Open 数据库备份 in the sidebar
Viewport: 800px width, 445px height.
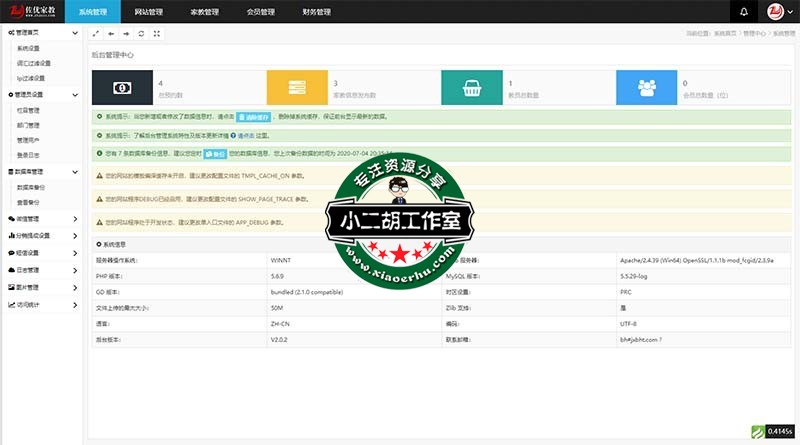click(x=32, y=187)
